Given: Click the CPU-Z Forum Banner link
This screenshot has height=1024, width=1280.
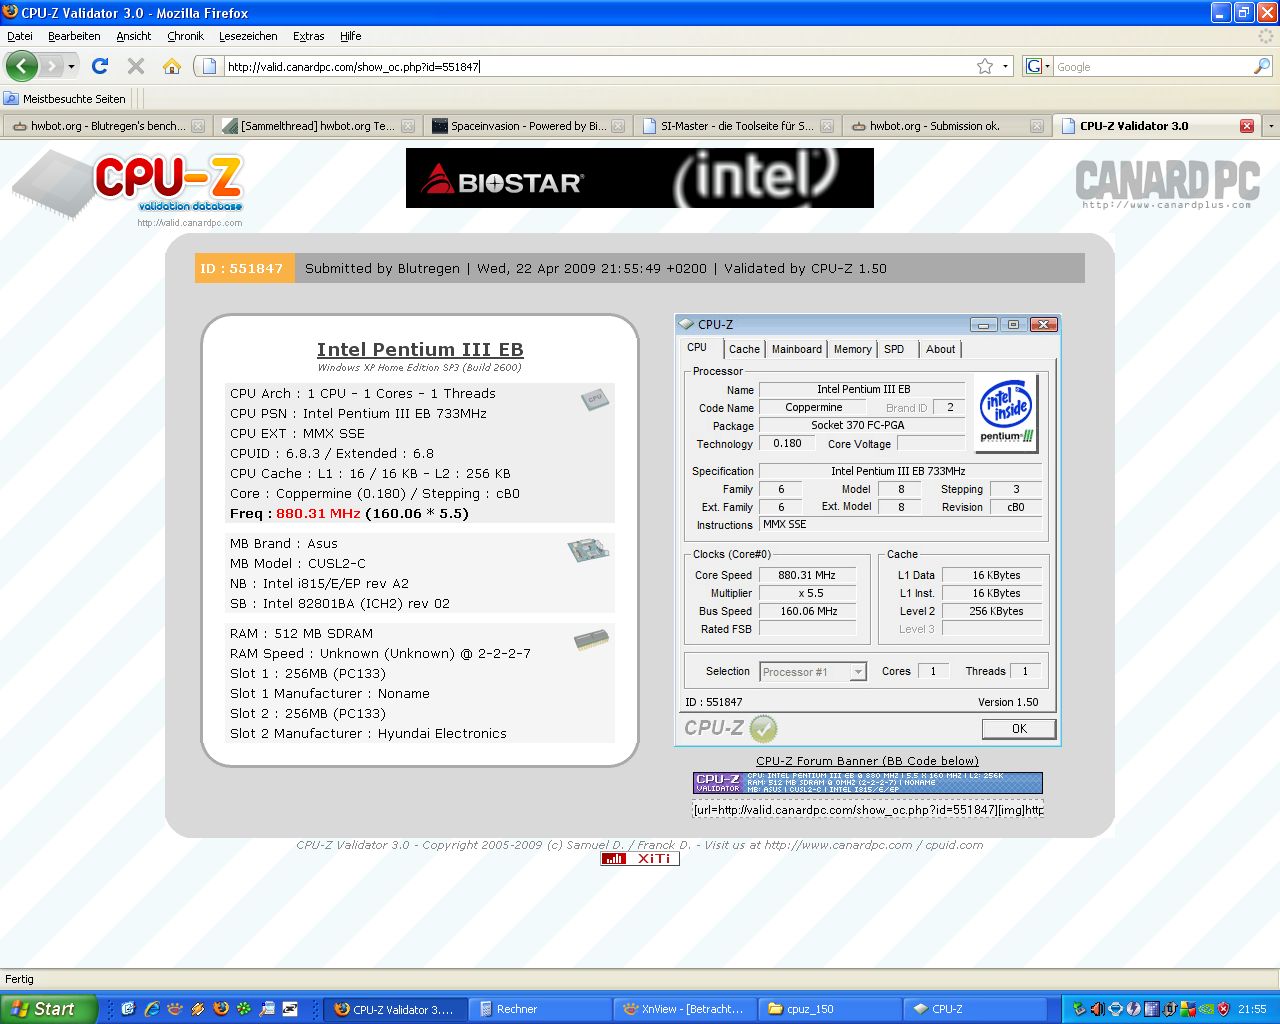Looking at the screenshot, I should pos(867,761).
